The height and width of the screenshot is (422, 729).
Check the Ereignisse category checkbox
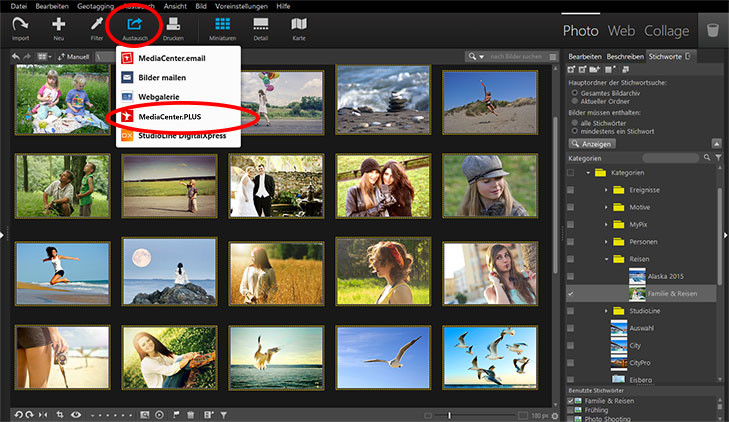[x=571, y=190]
